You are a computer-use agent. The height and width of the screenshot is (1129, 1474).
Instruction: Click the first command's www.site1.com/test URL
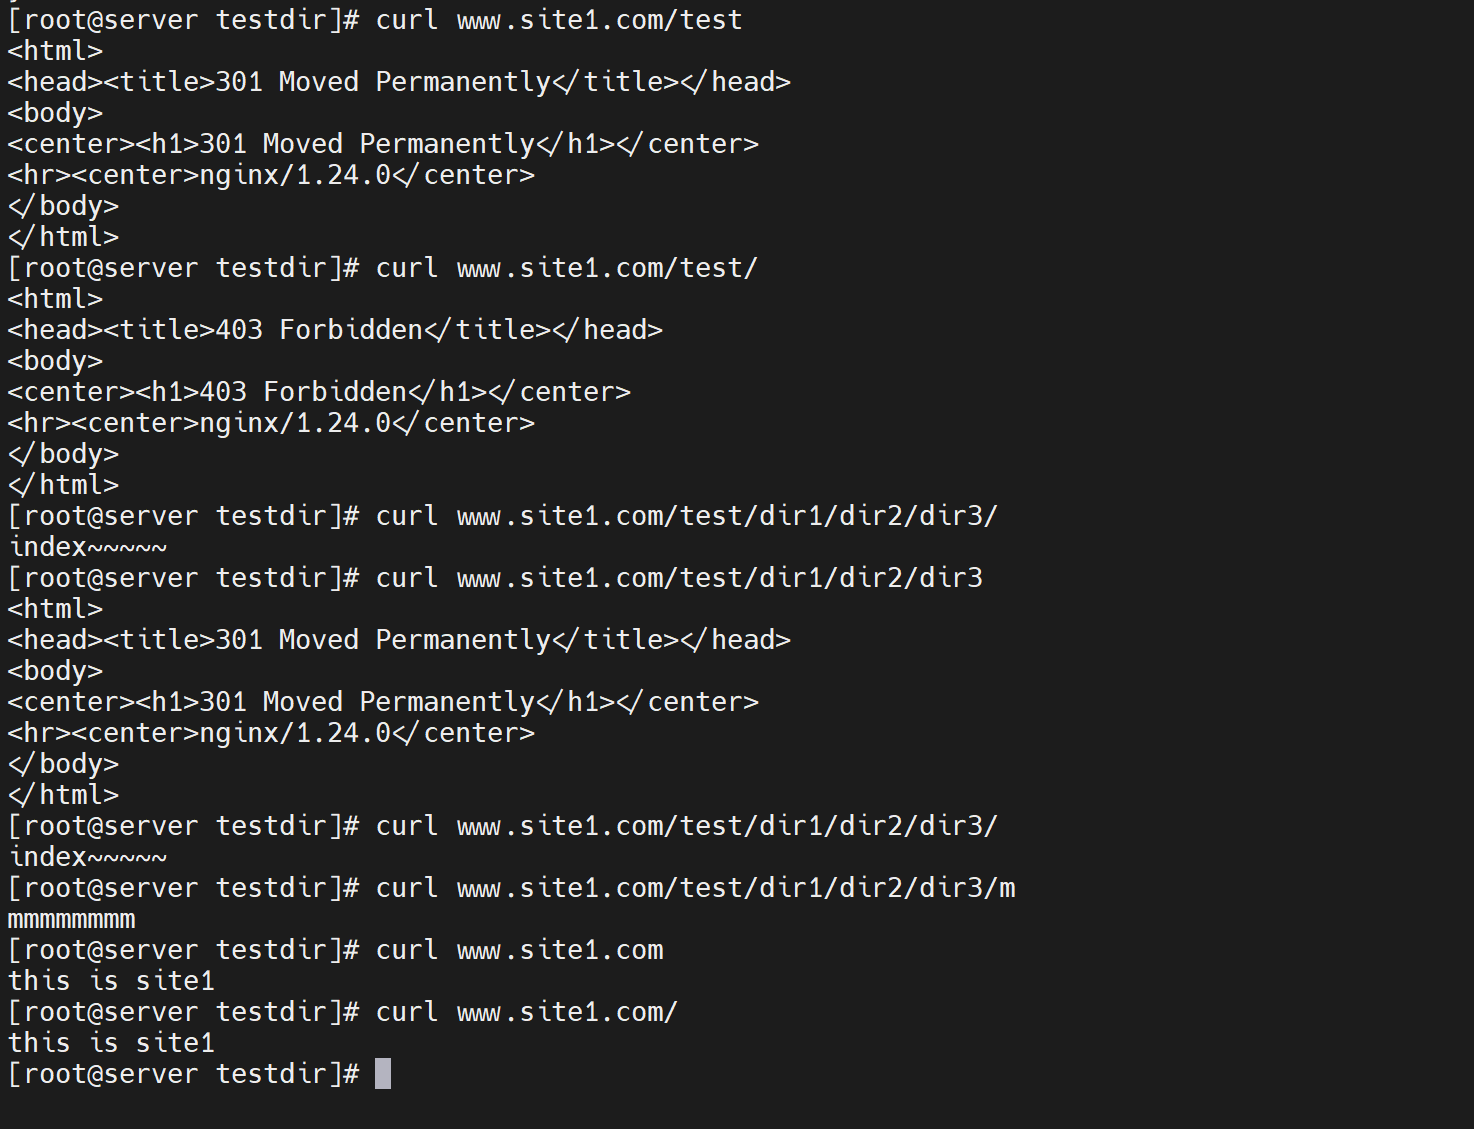599,20
